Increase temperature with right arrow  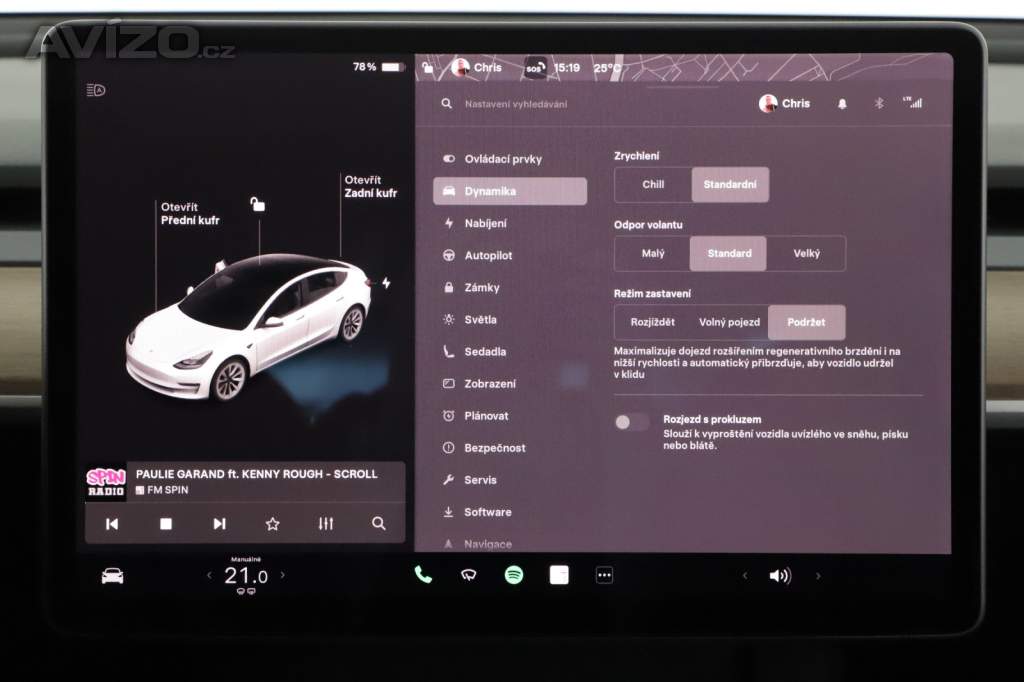pos(282,575)
